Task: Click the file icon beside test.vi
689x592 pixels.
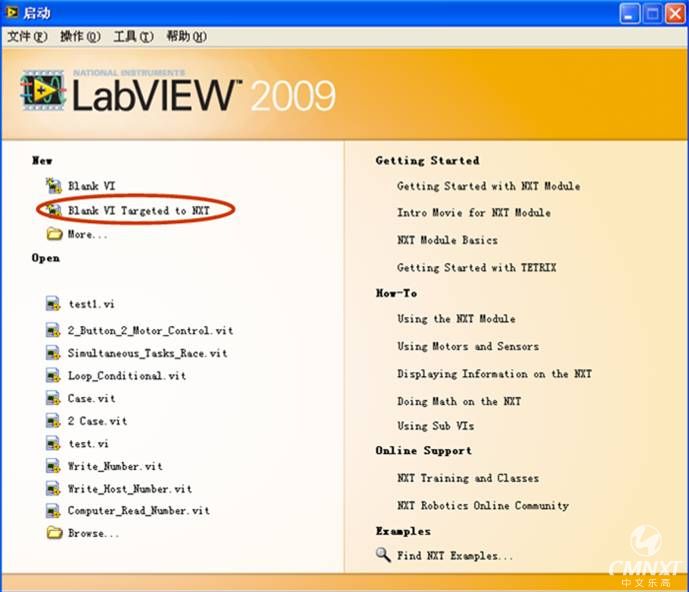Action: (x=53, y=443)
